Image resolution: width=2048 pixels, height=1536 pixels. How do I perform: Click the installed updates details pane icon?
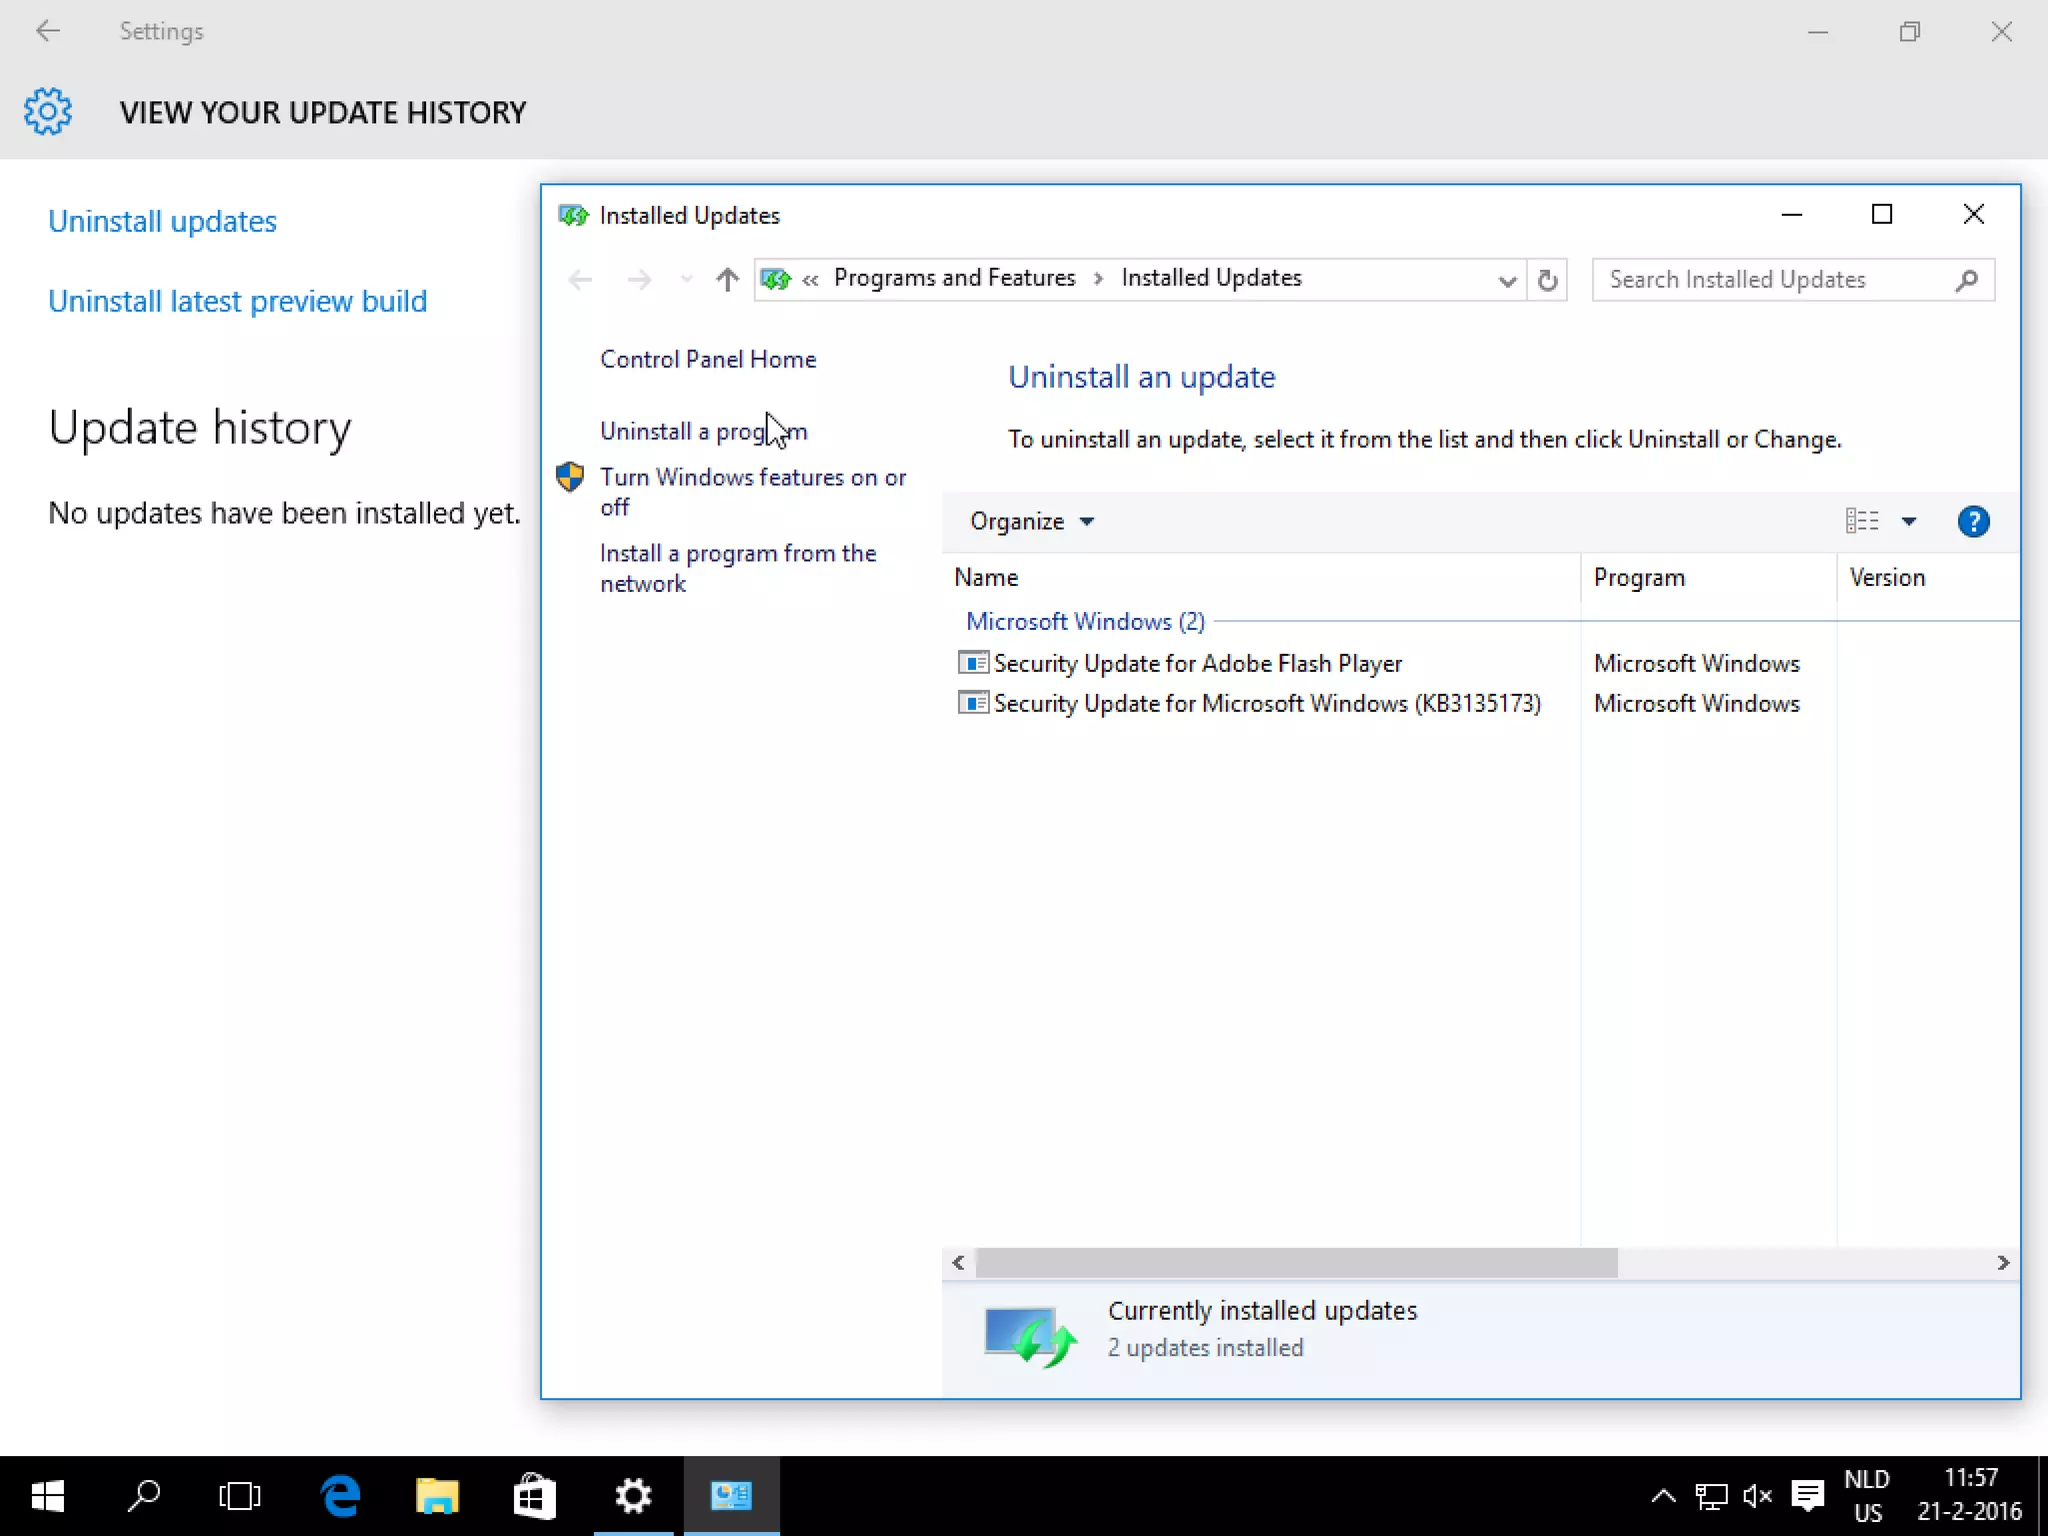click(1030, 1335)
